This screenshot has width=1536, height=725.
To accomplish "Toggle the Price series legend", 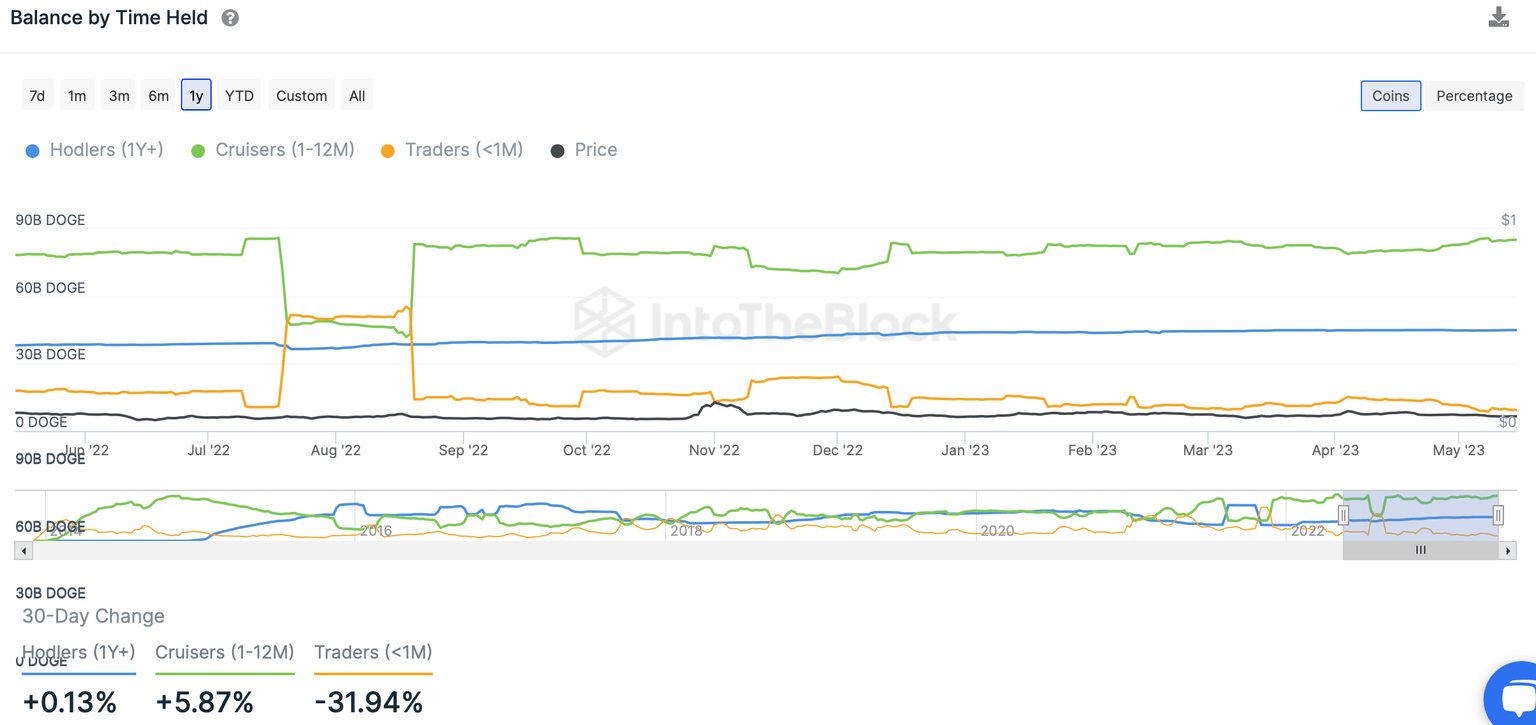I will (583, 150).
